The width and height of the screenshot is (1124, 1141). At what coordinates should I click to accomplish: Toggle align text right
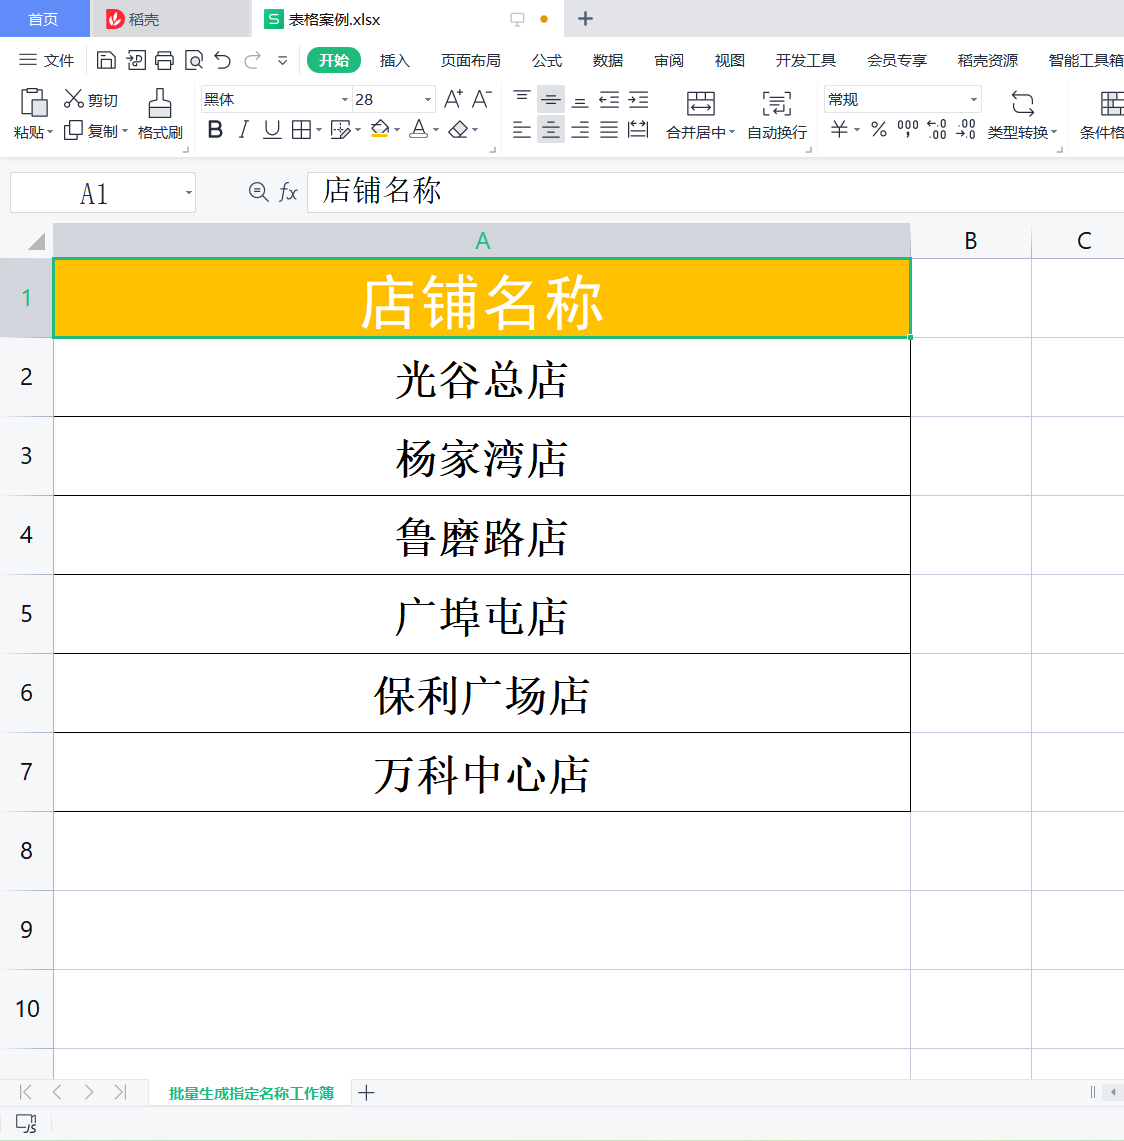point(580,130)
